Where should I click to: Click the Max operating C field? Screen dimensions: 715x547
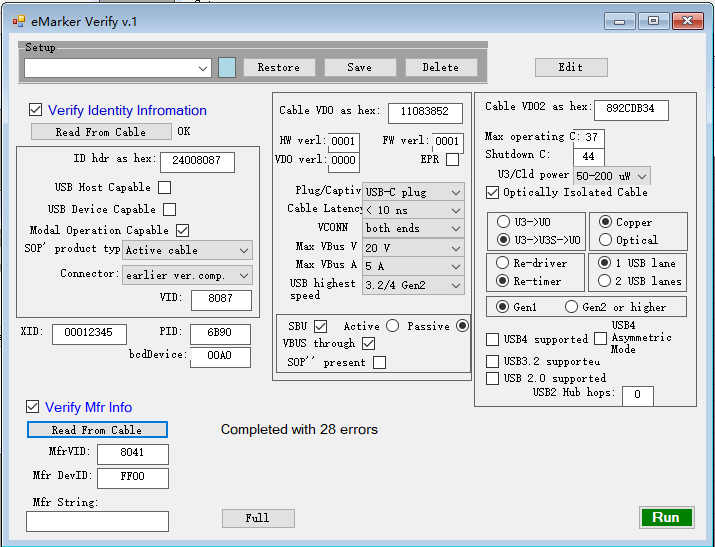pos(589,138)
